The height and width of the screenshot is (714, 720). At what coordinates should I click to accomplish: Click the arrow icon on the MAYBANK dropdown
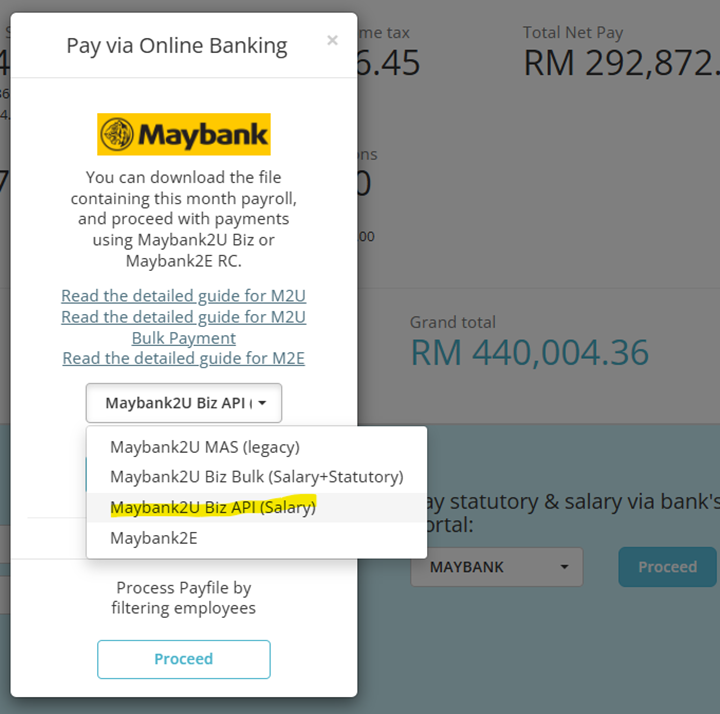click(x=564, y=567)
